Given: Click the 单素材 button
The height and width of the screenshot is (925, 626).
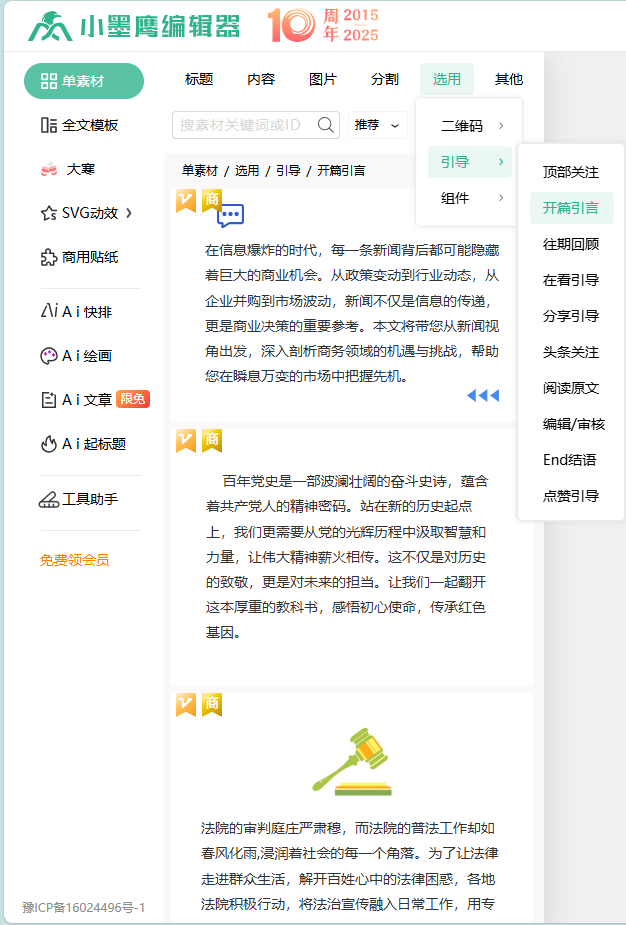Looking at the screenshot, I should click(x=84, y=81).
